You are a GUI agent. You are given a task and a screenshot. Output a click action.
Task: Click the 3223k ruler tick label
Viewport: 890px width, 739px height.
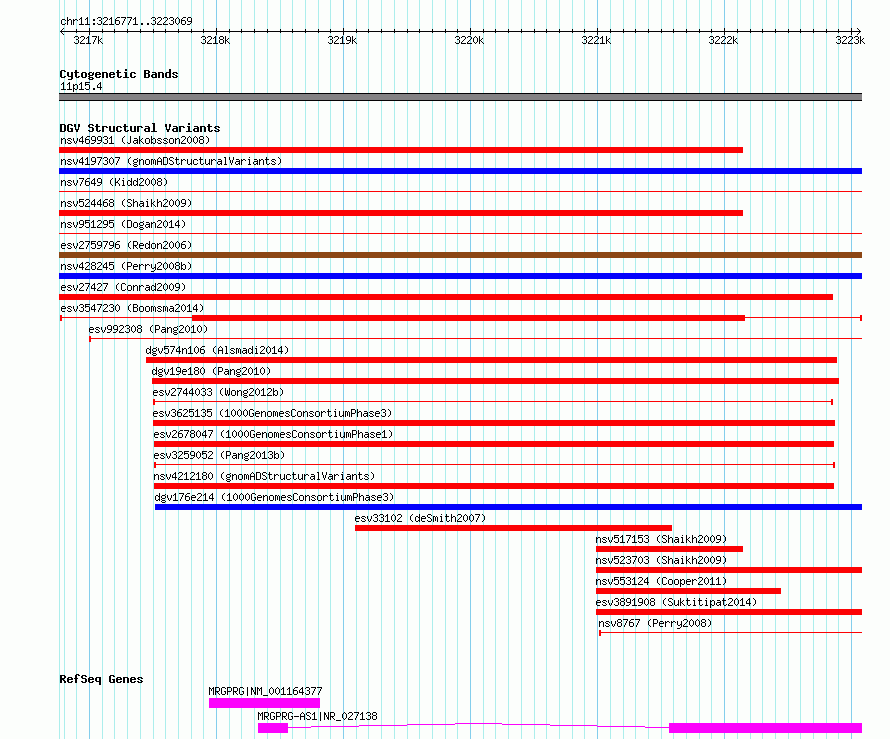850,40
